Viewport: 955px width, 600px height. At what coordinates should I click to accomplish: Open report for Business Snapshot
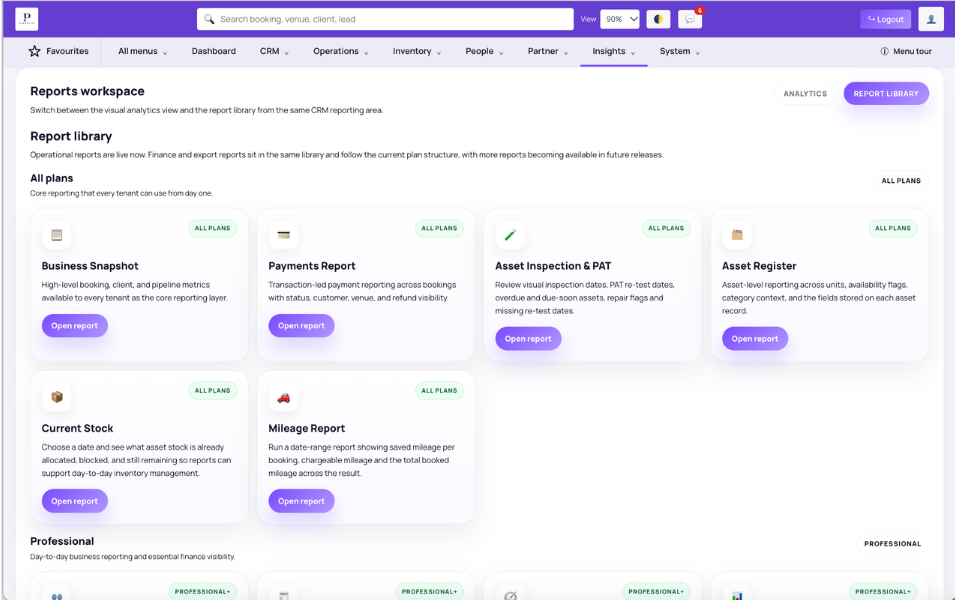pos(74,325)
